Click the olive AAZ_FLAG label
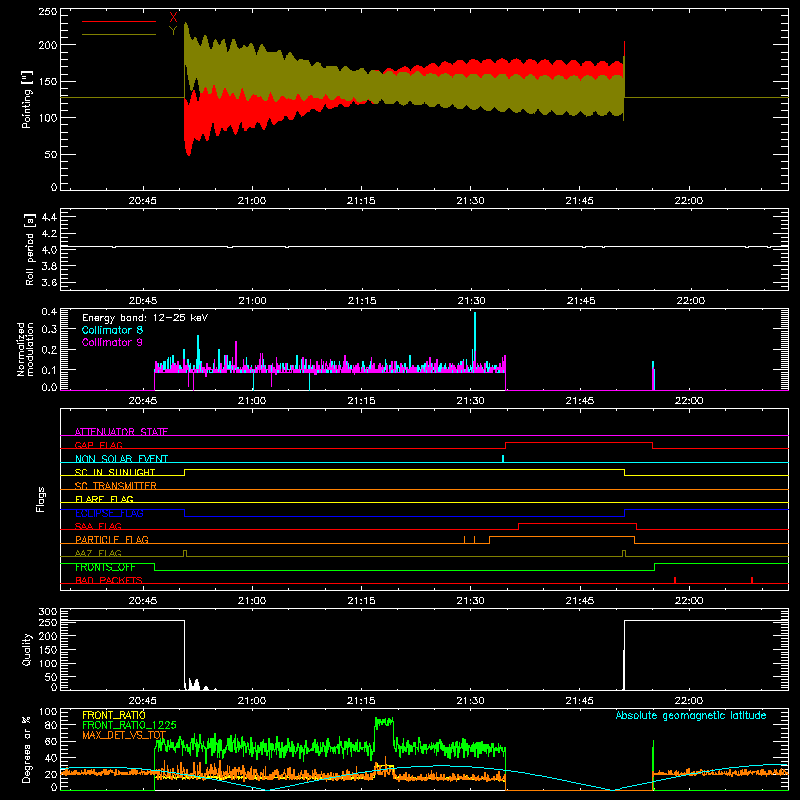The width and height of the screenshot is (800, 800). (x=98, y=553)
